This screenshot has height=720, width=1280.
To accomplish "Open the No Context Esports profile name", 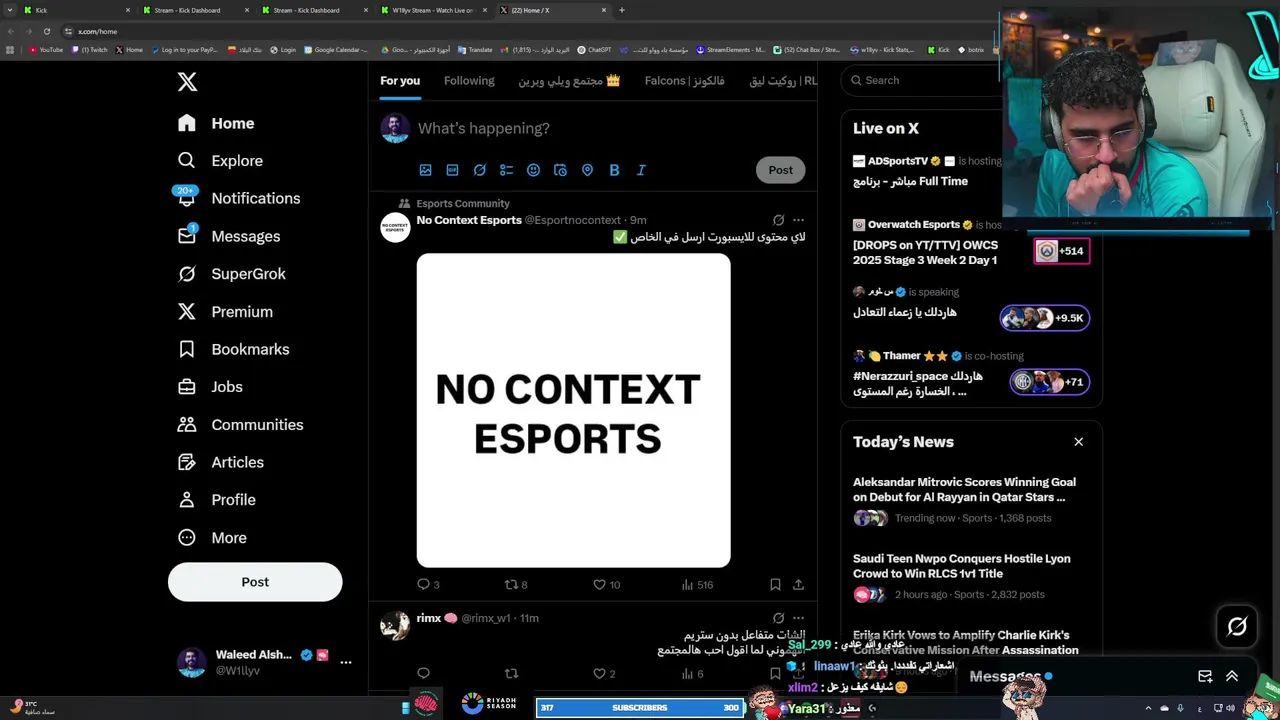I will click(469, 220).
